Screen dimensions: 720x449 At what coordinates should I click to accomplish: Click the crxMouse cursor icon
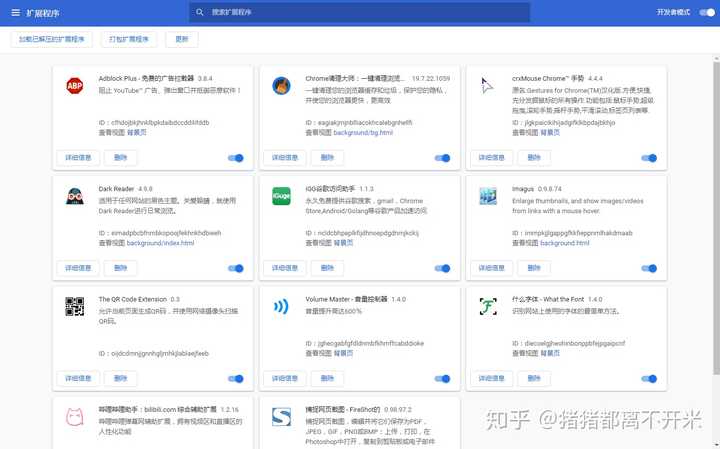tap(487, 86)
